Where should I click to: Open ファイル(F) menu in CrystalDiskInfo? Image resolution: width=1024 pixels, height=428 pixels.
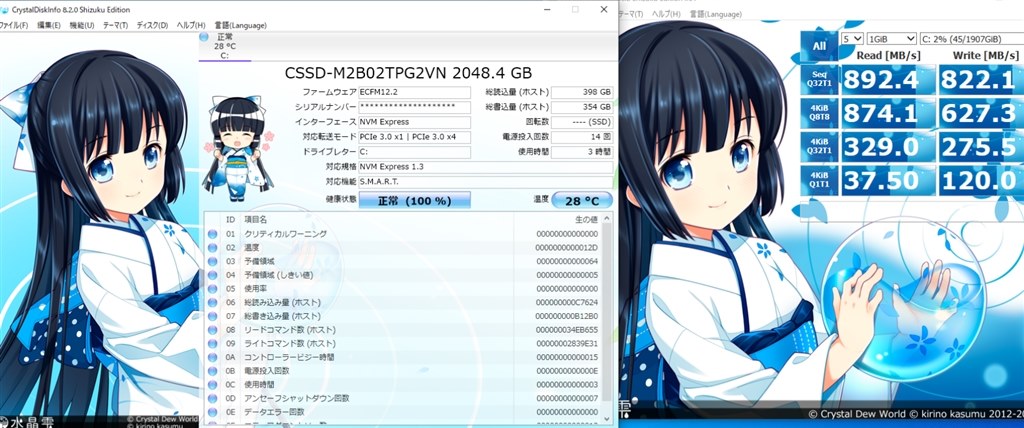(13, 25)
